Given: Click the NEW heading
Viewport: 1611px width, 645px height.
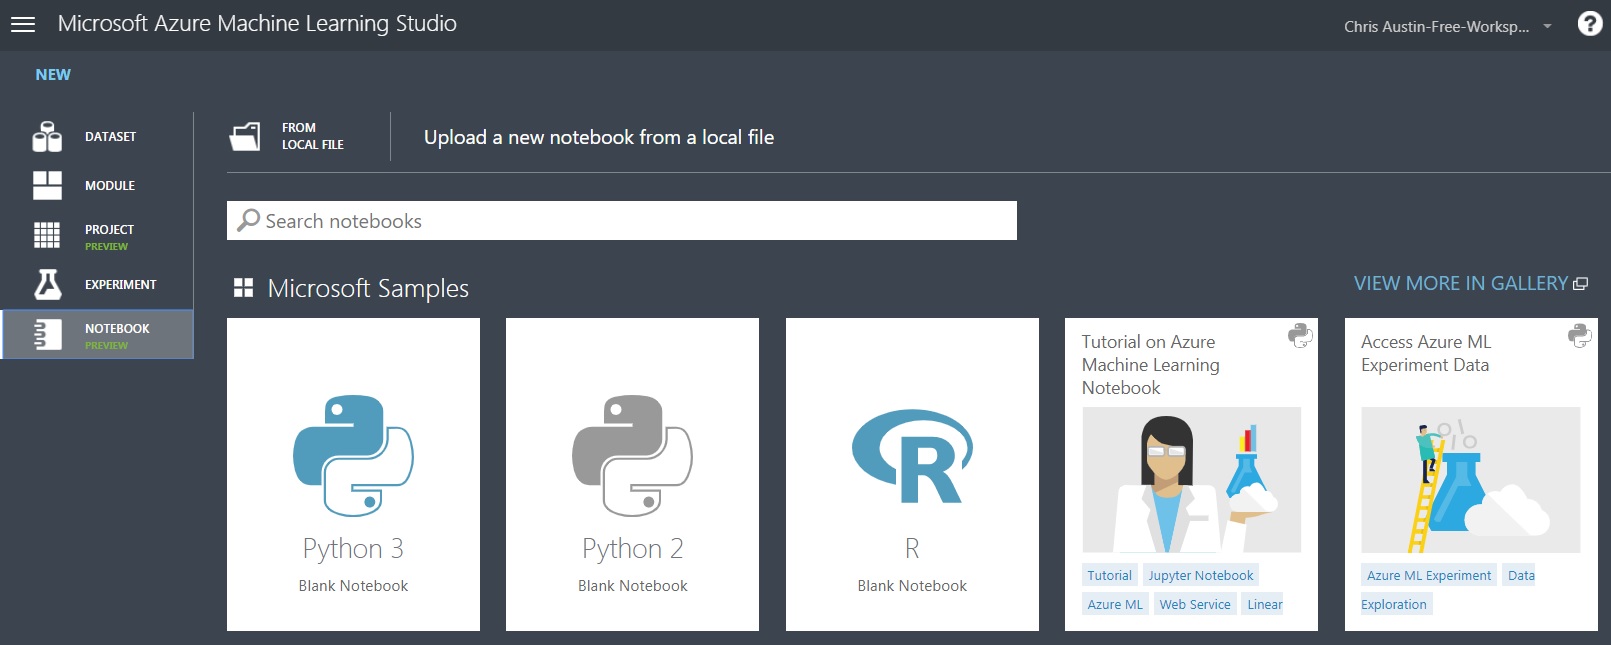Looking at the screenshot, I should (53, 75).
